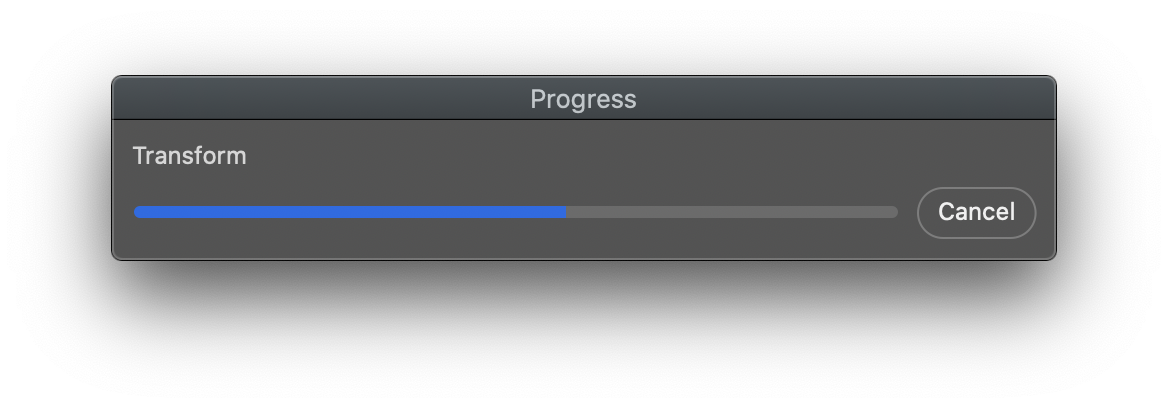
Task: Click the Progress dialog title bar
Action: pyautogui.click(x=583, y=98)
